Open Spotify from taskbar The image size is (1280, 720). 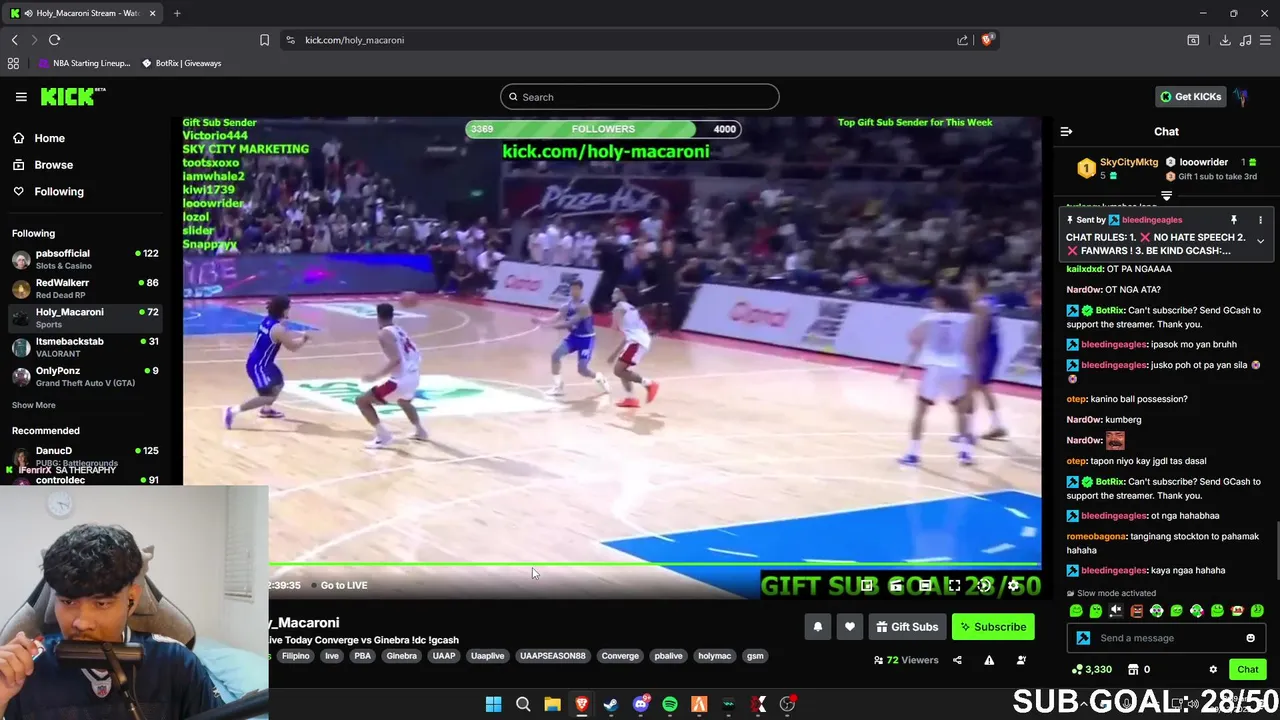click(670, 704)
